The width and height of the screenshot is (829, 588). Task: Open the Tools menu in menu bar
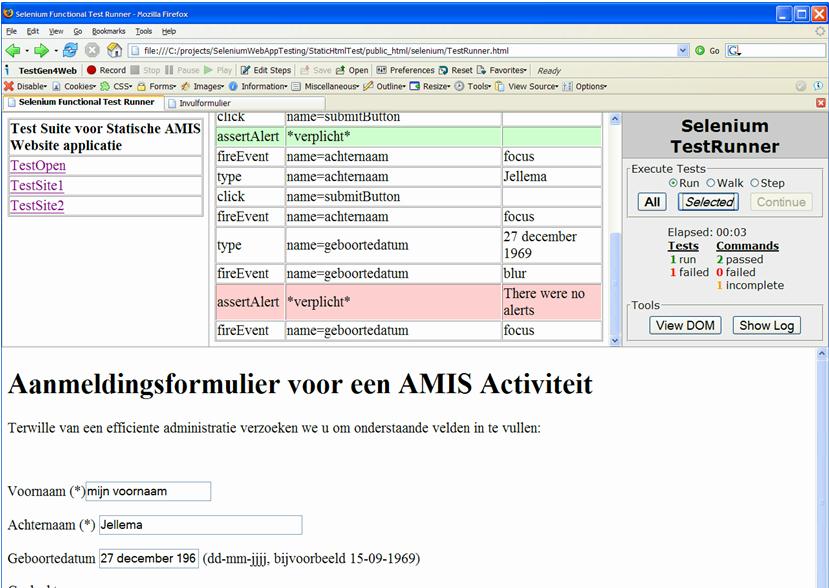[143, 31]
